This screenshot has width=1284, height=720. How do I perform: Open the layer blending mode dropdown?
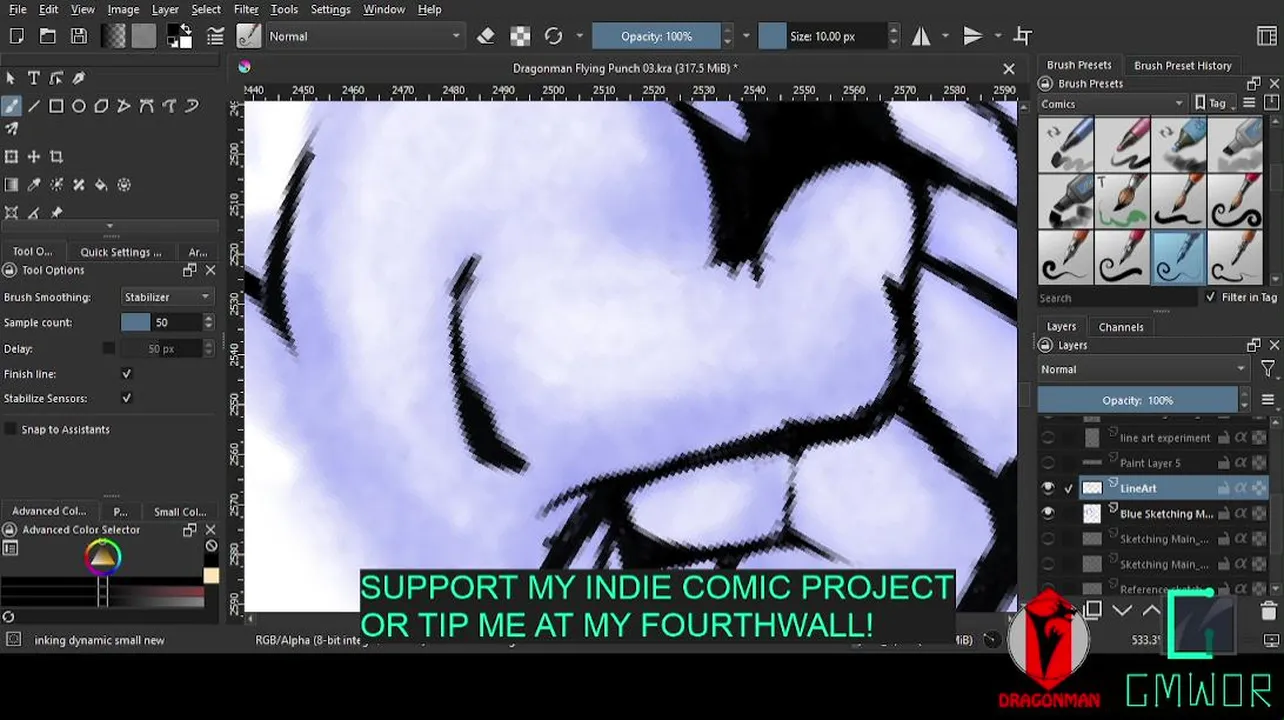1144,369
